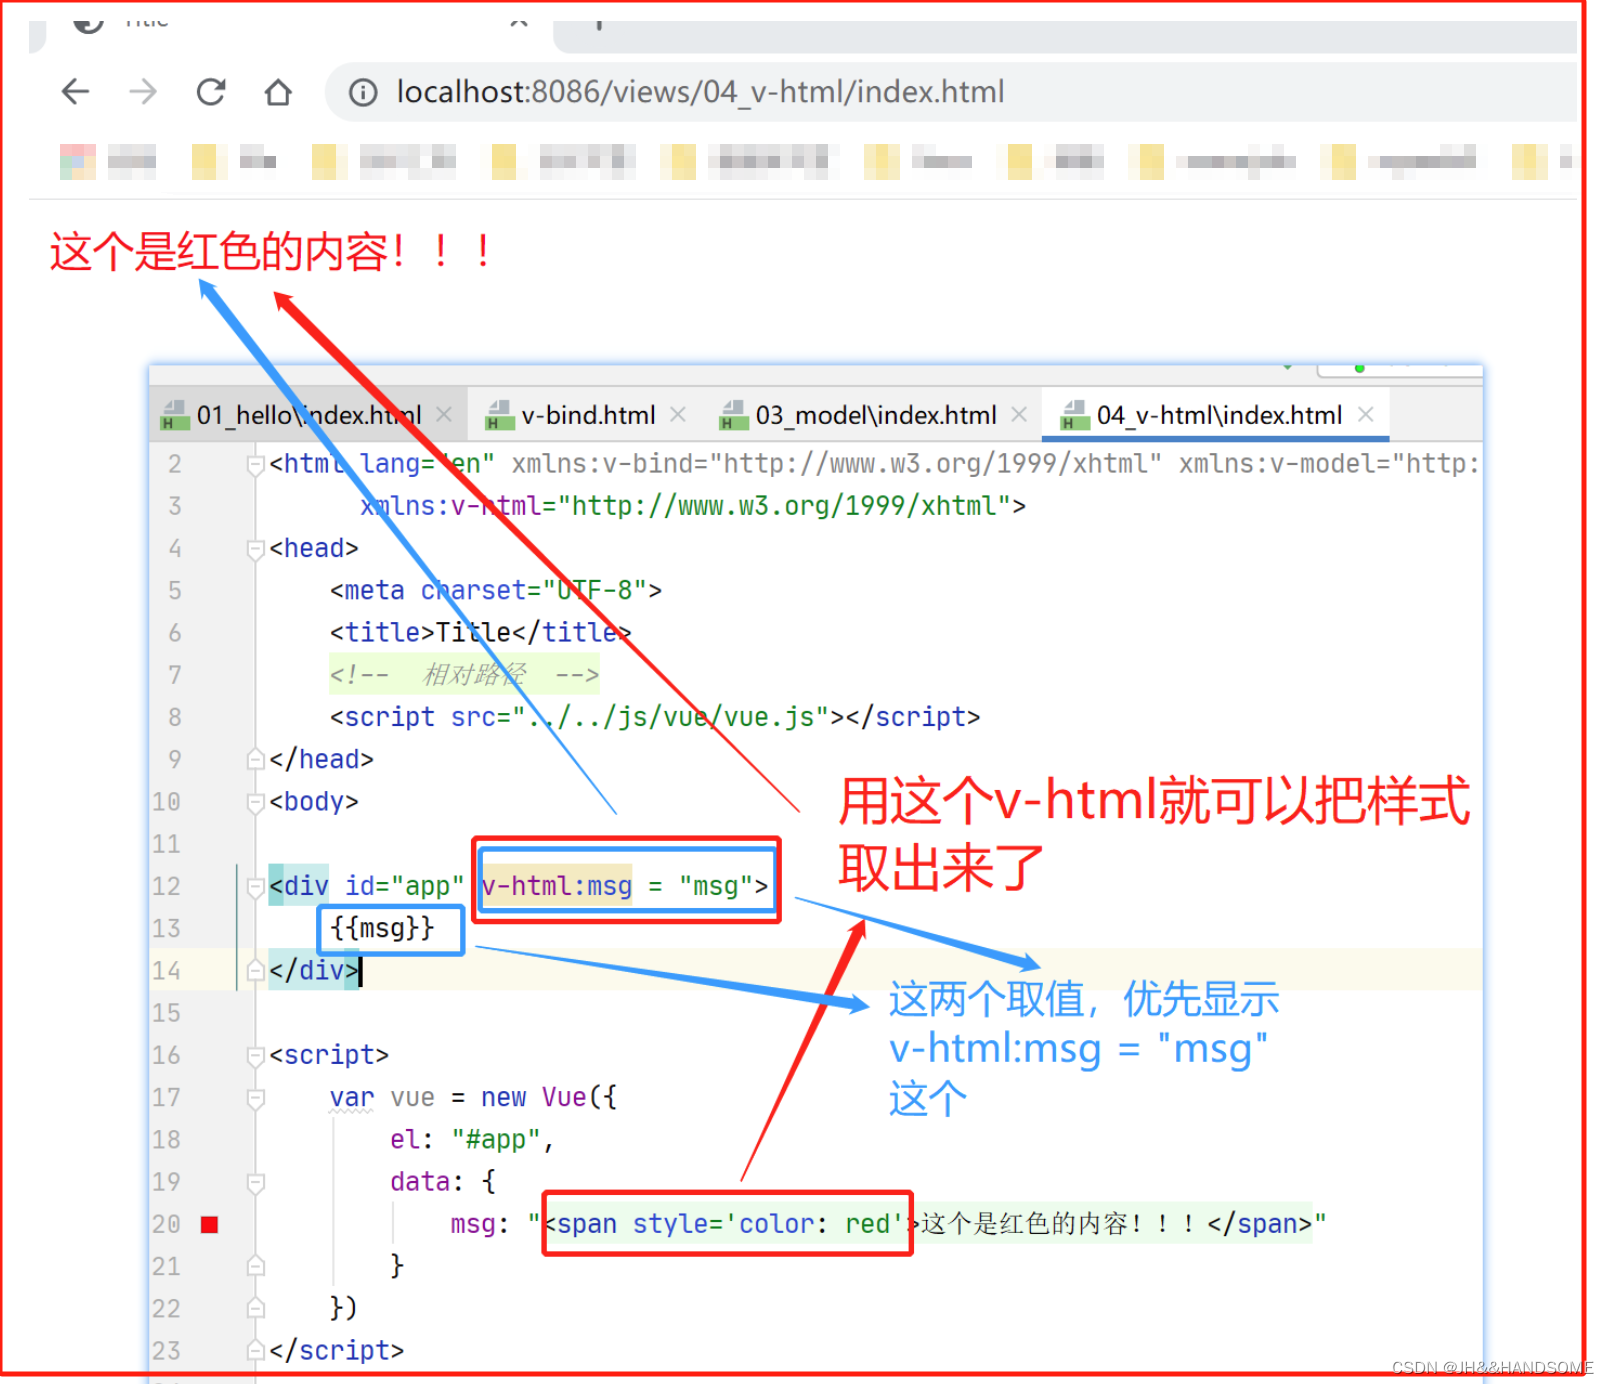Go to the browser home icon
Screen dimensions: 1609x1384
coord(278,92)
